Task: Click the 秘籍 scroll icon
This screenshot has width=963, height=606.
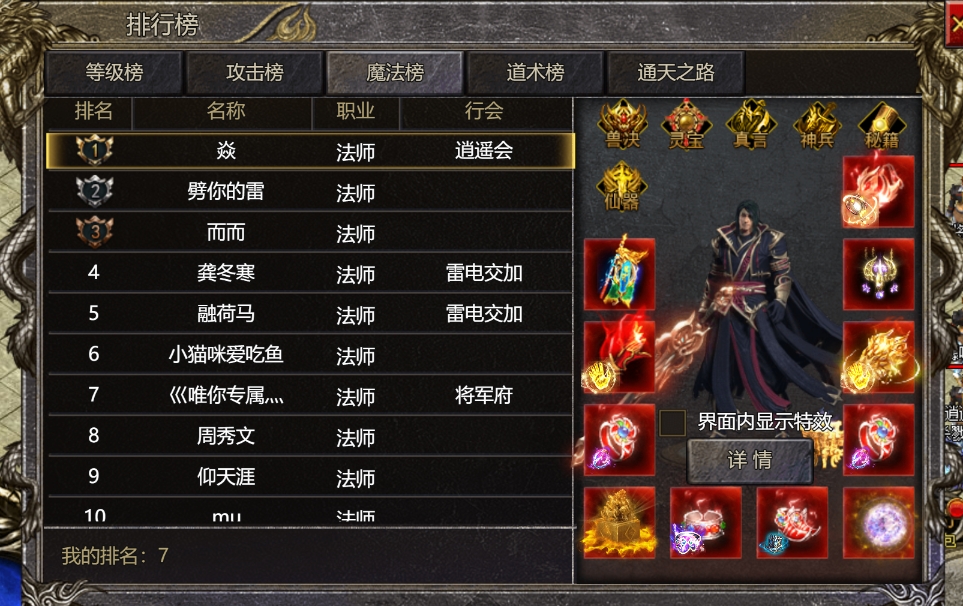Action: tap(881, 125)
